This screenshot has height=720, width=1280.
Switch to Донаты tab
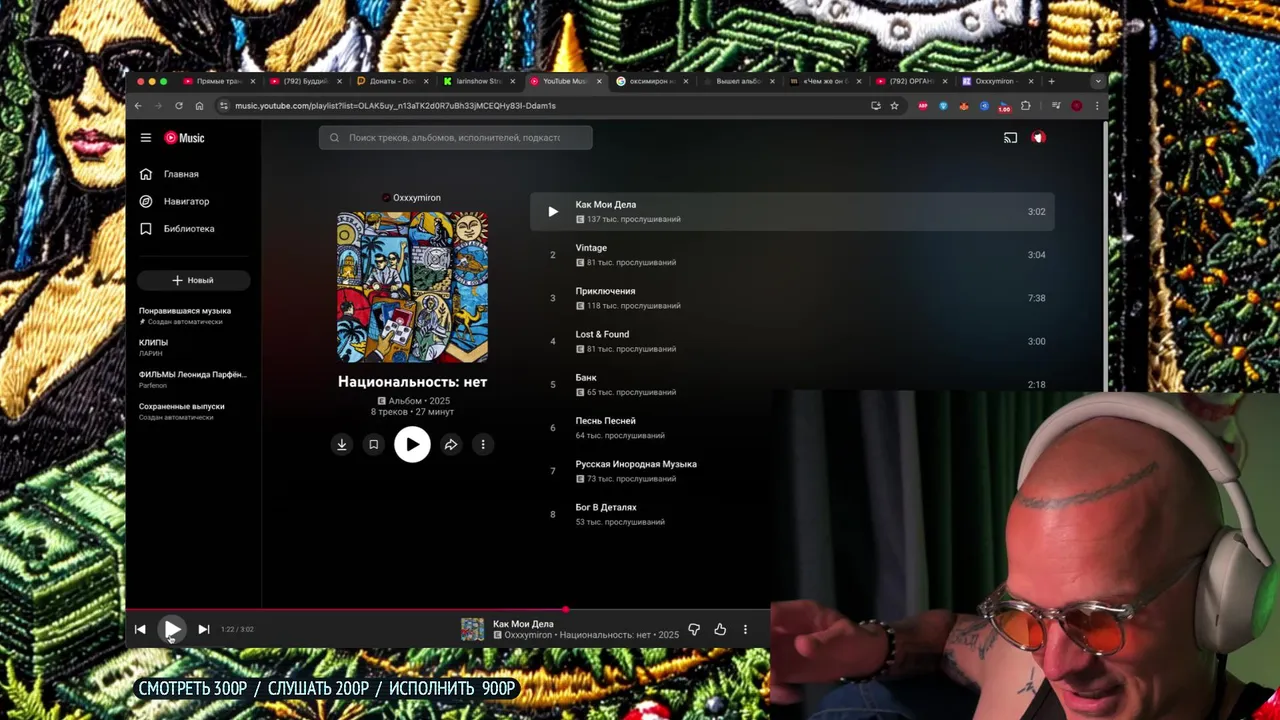pos(392,81)
